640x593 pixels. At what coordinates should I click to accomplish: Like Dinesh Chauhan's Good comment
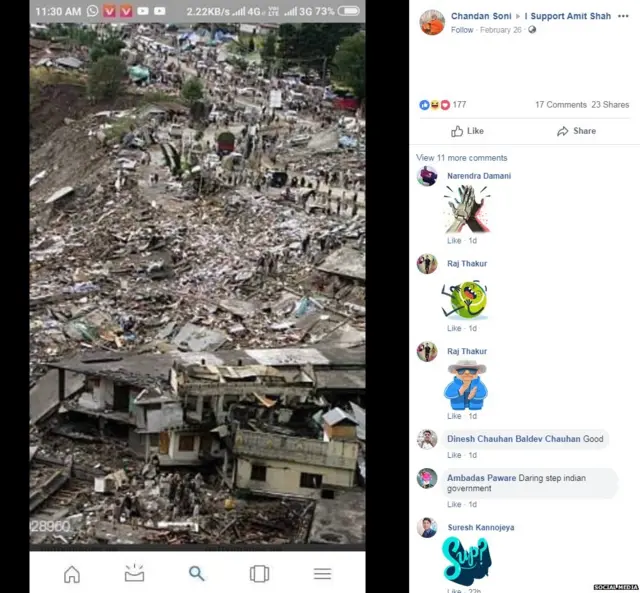pyautogui.click(x=454, y=455)
